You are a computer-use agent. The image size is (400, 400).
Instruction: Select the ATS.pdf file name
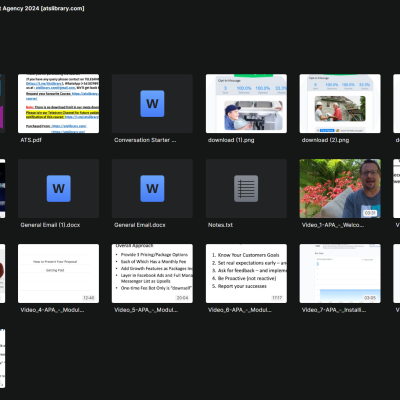[31, 140]
